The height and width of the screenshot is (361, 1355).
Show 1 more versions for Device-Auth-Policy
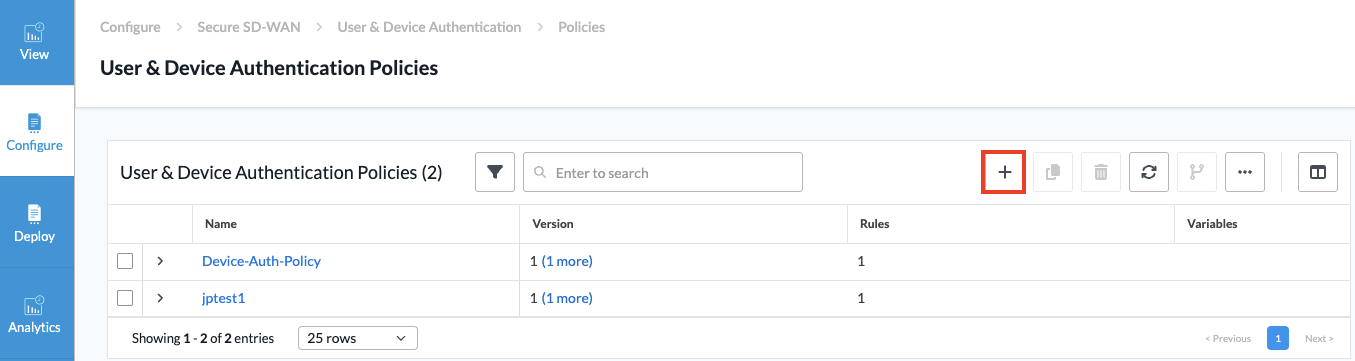pyautogui.click(x=567, y=261)
